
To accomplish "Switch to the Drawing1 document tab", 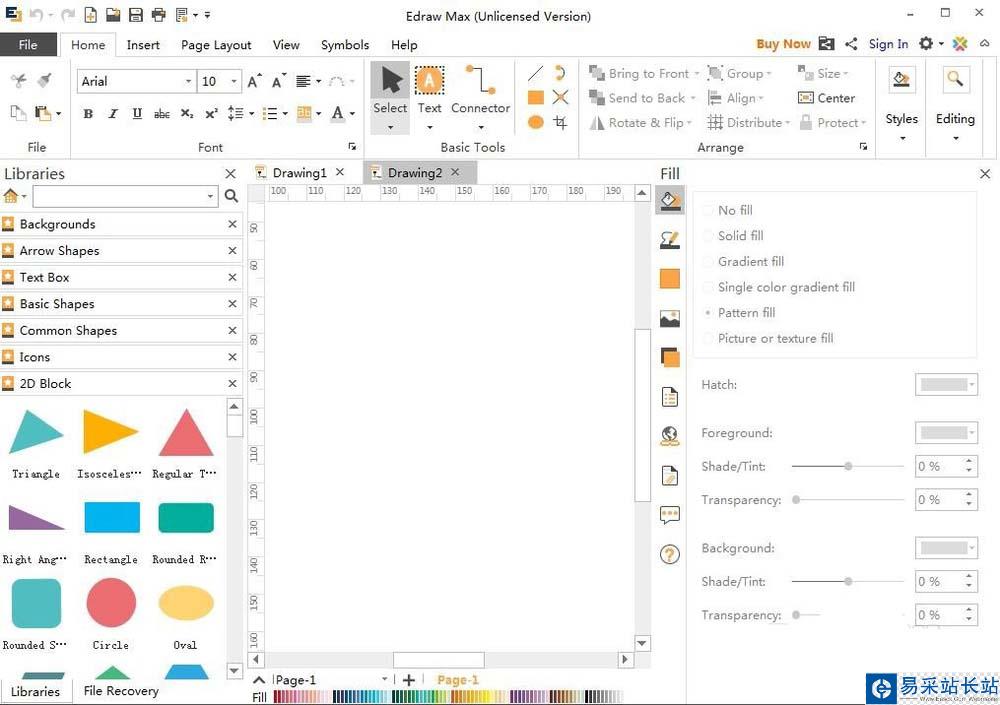I will coord(299,173).
